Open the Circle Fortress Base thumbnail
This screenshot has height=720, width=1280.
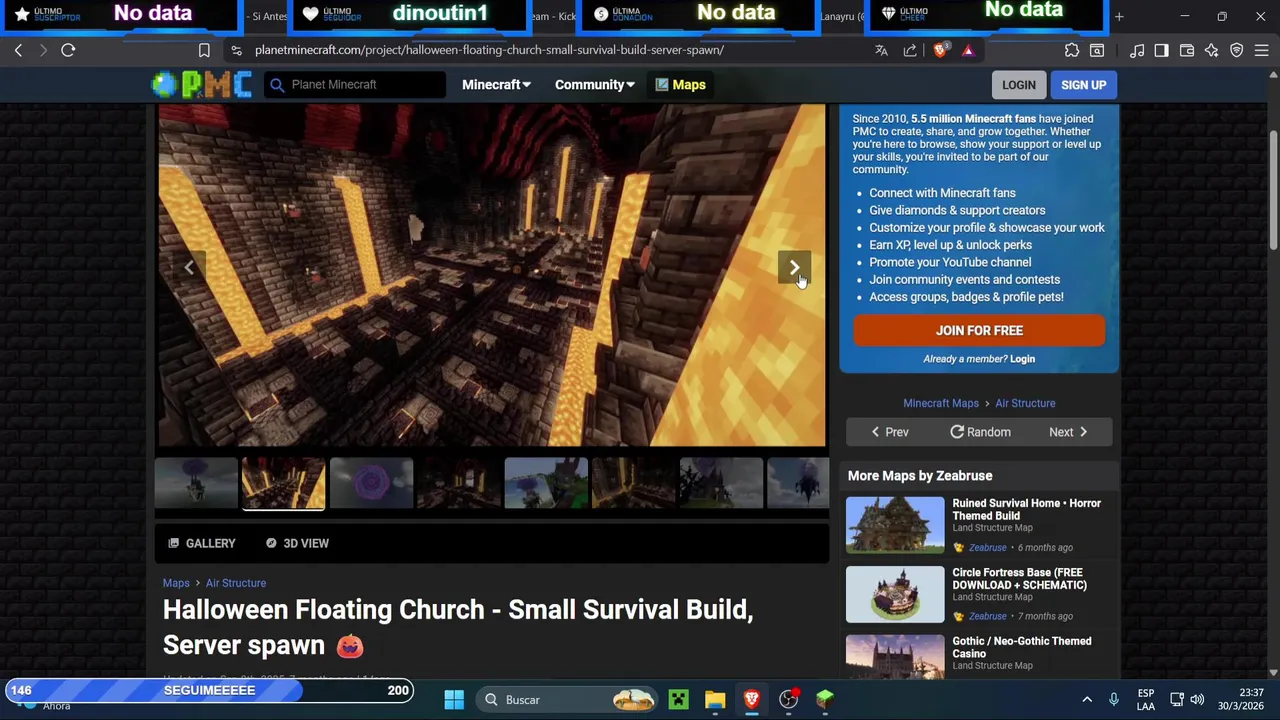coord(895,594)
